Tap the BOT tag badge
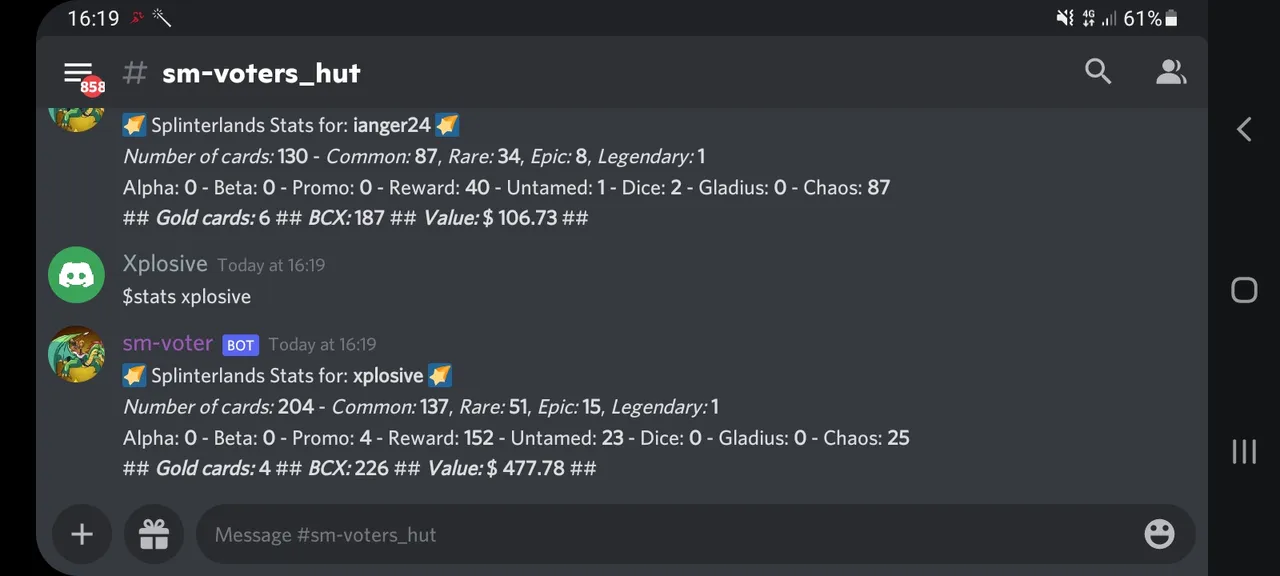Image resolution: width=1280 pixels, height=576 pixels. coord(240,345)
